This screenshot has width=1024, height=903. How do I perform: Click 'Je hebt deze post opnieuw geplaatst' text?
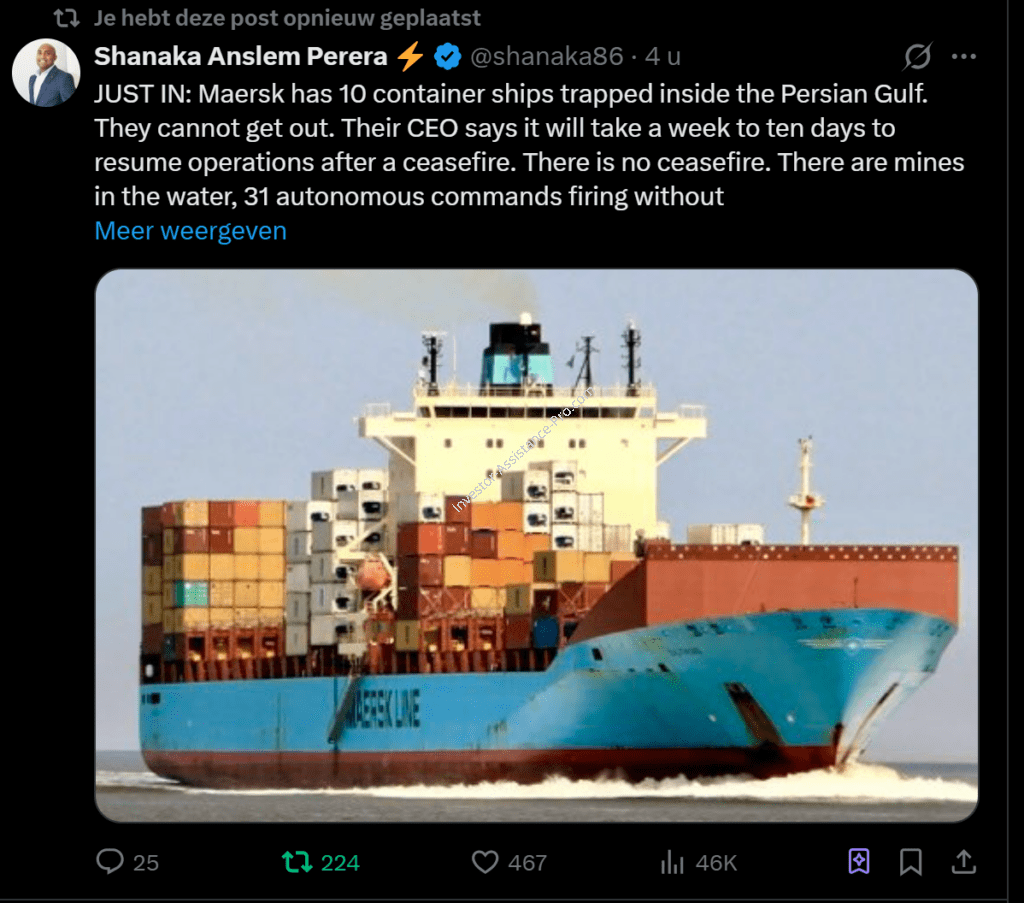click(287, 18)
